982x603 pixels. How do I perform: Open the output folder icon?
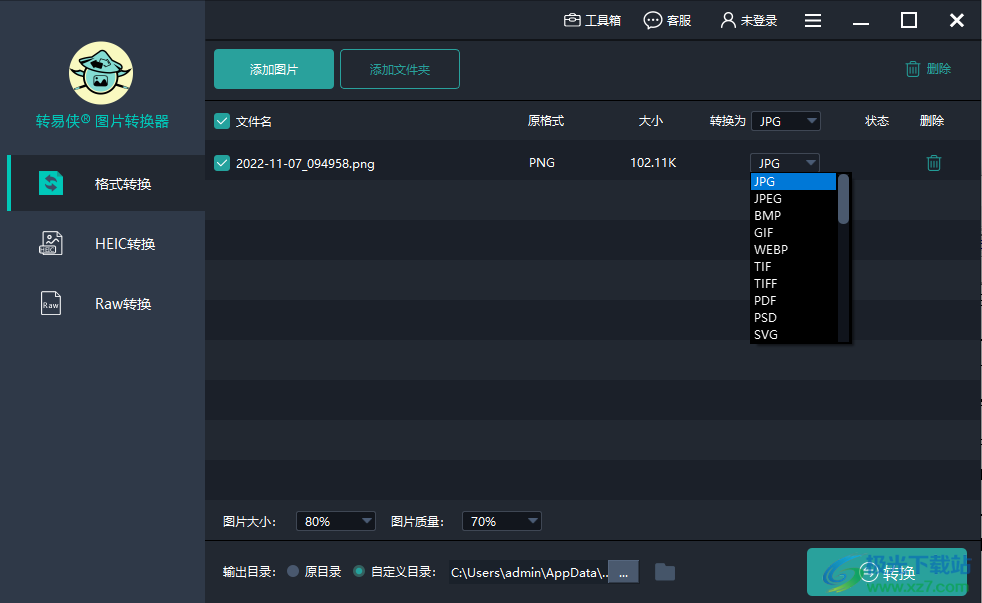point(665,571)
